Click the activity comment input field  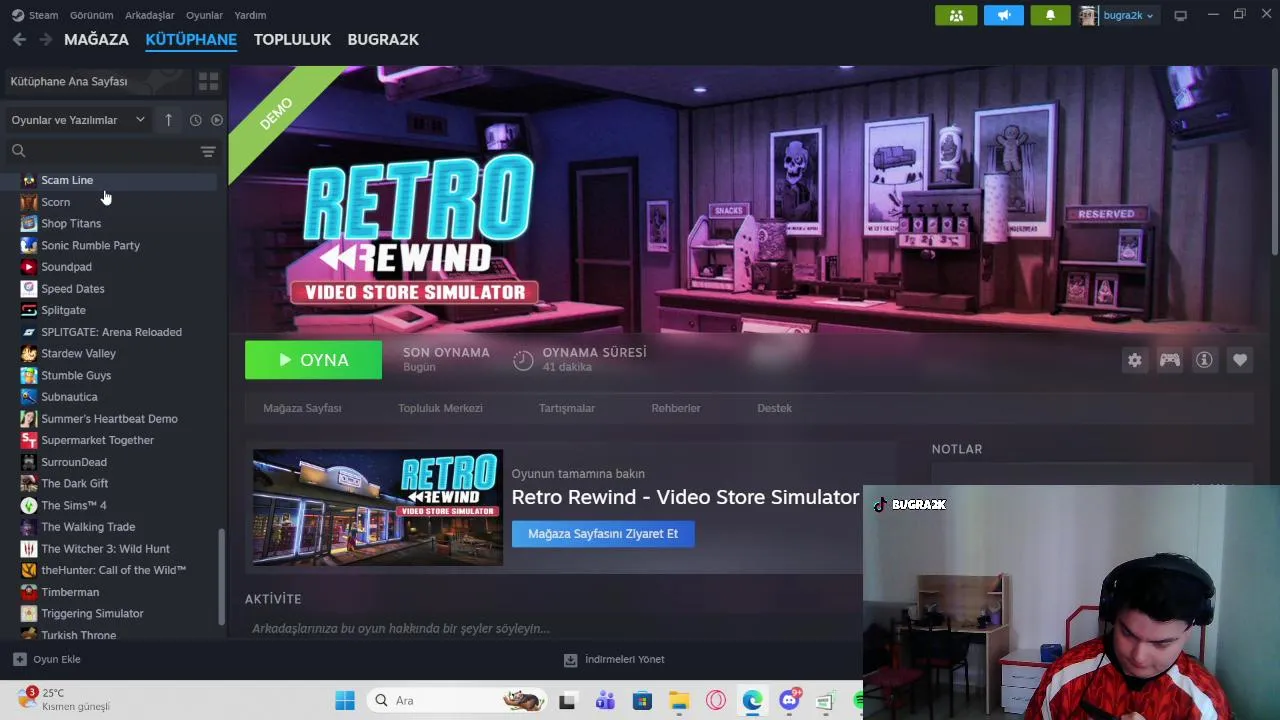point(555,628)
